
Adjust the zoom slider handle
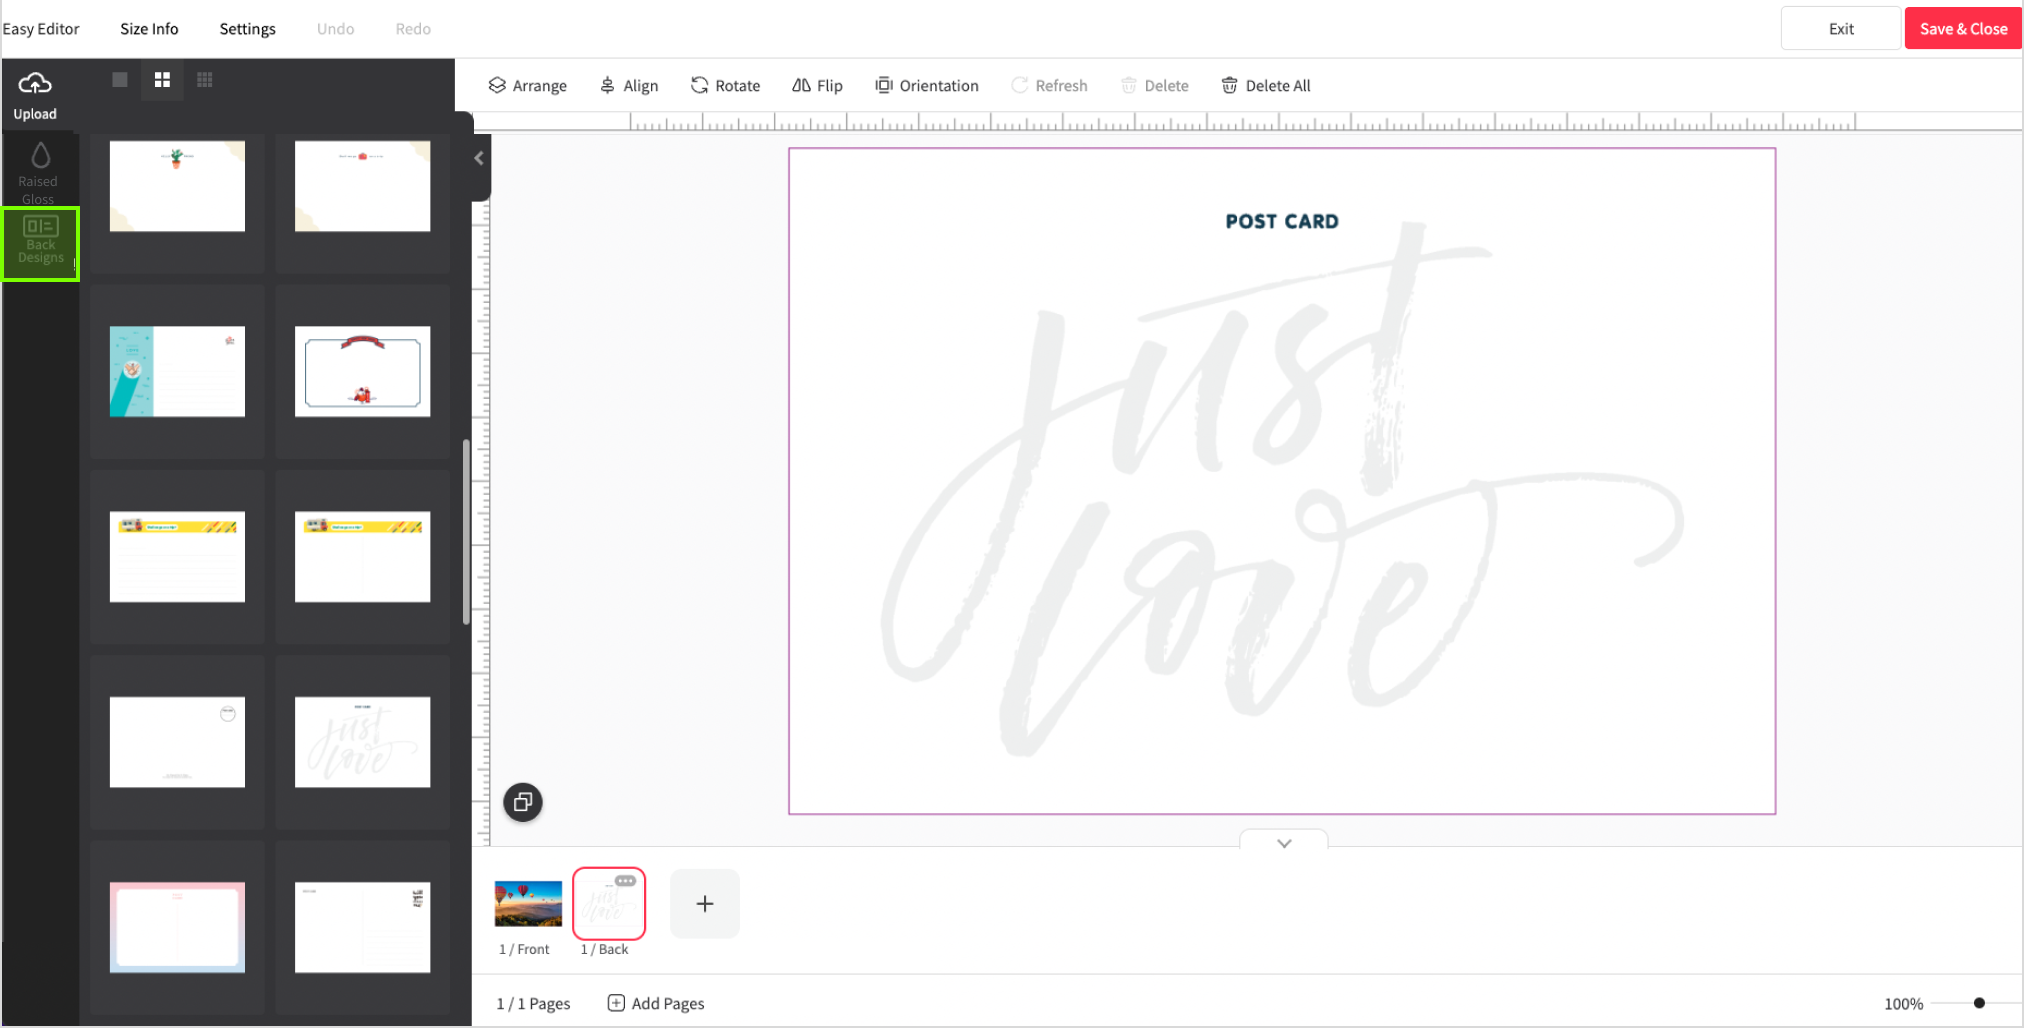tap(1979, 1003)
